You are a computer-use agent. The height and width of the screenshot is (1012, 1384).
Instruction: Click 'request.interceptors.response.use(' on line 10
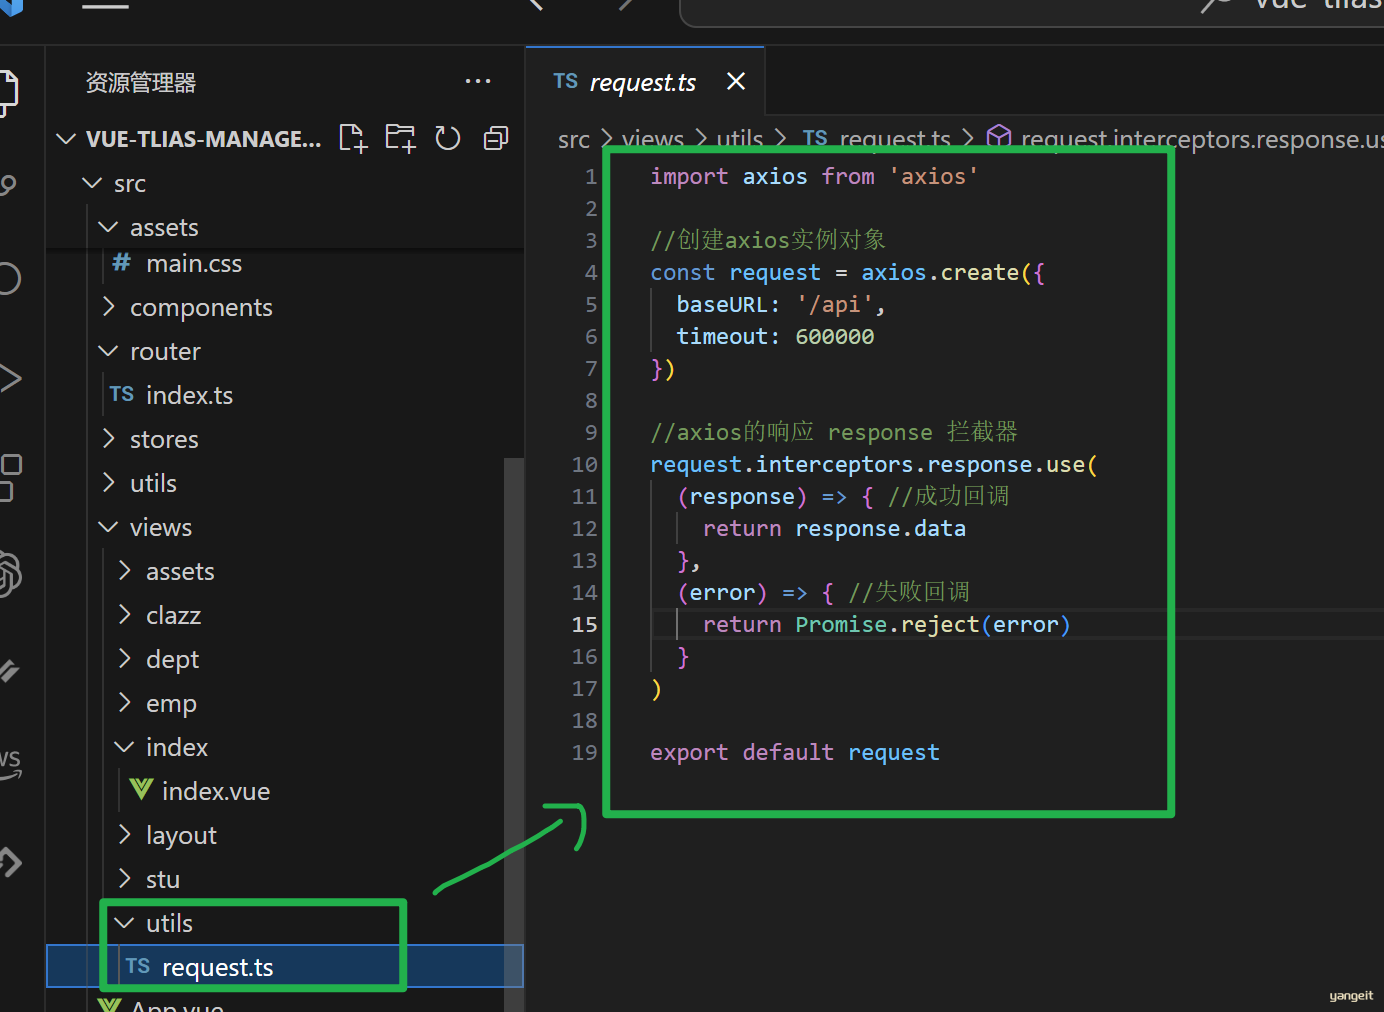pos(874,464)
